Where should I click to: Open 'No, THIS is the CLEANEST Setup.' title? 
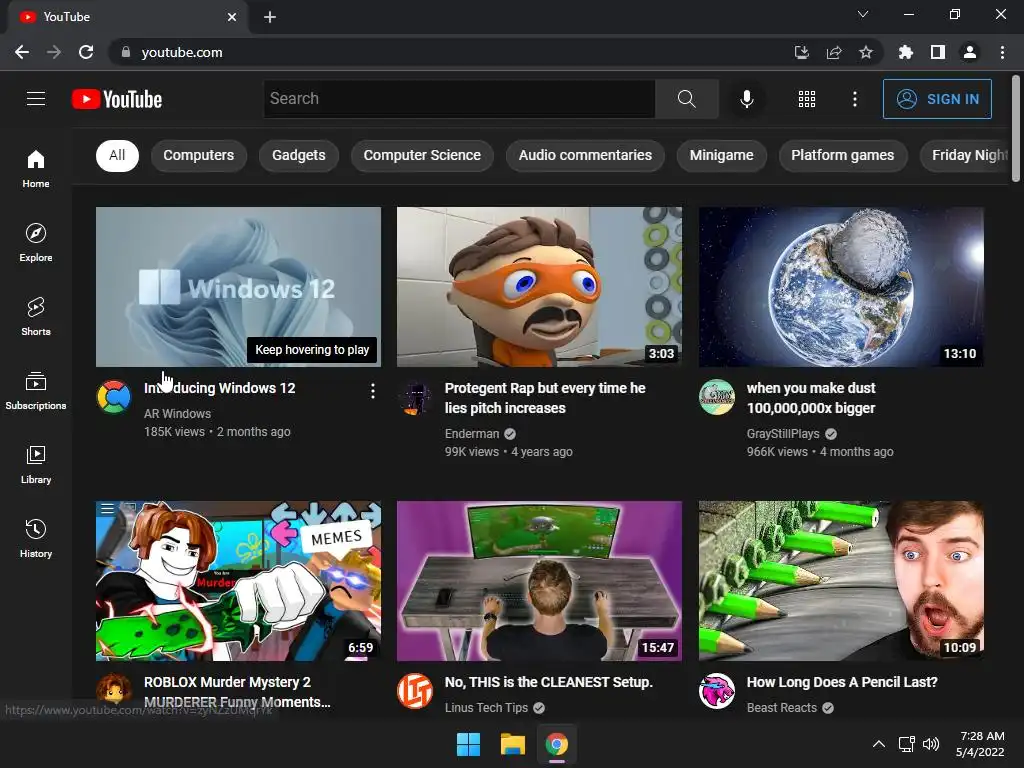pos(549,682)
